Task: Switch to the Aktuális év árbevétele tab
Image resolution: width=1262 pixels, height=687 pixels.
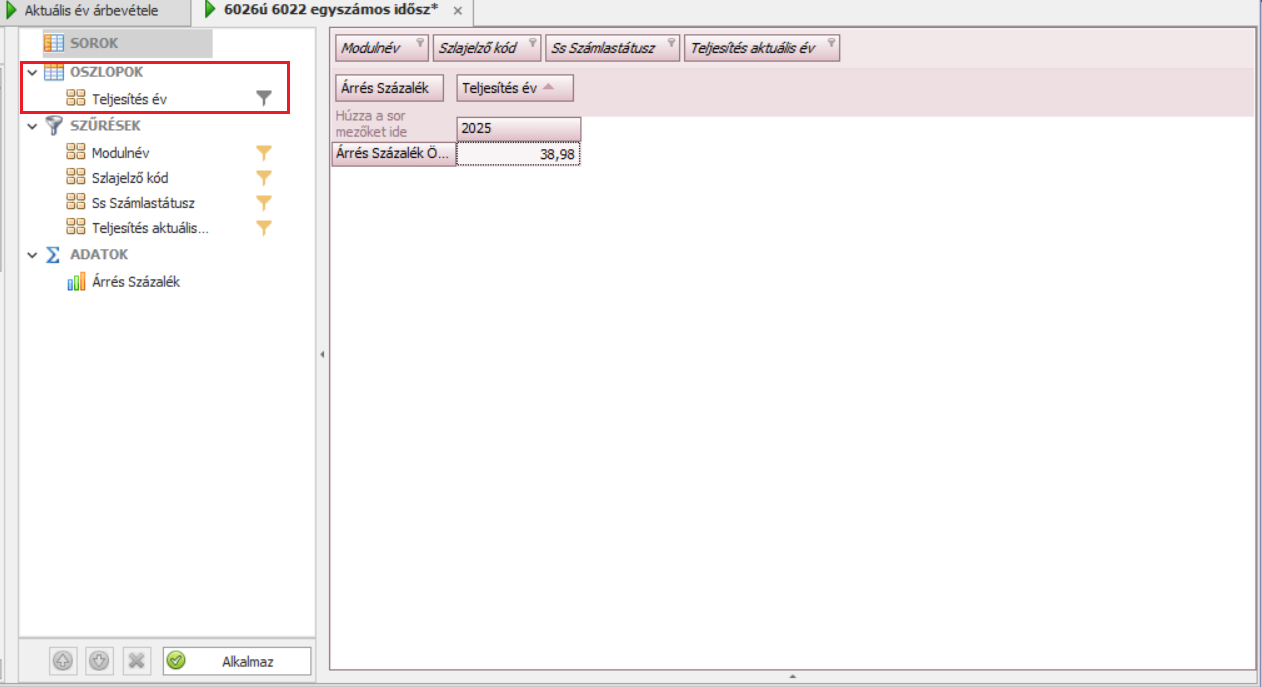Action: tap(92, 11)
